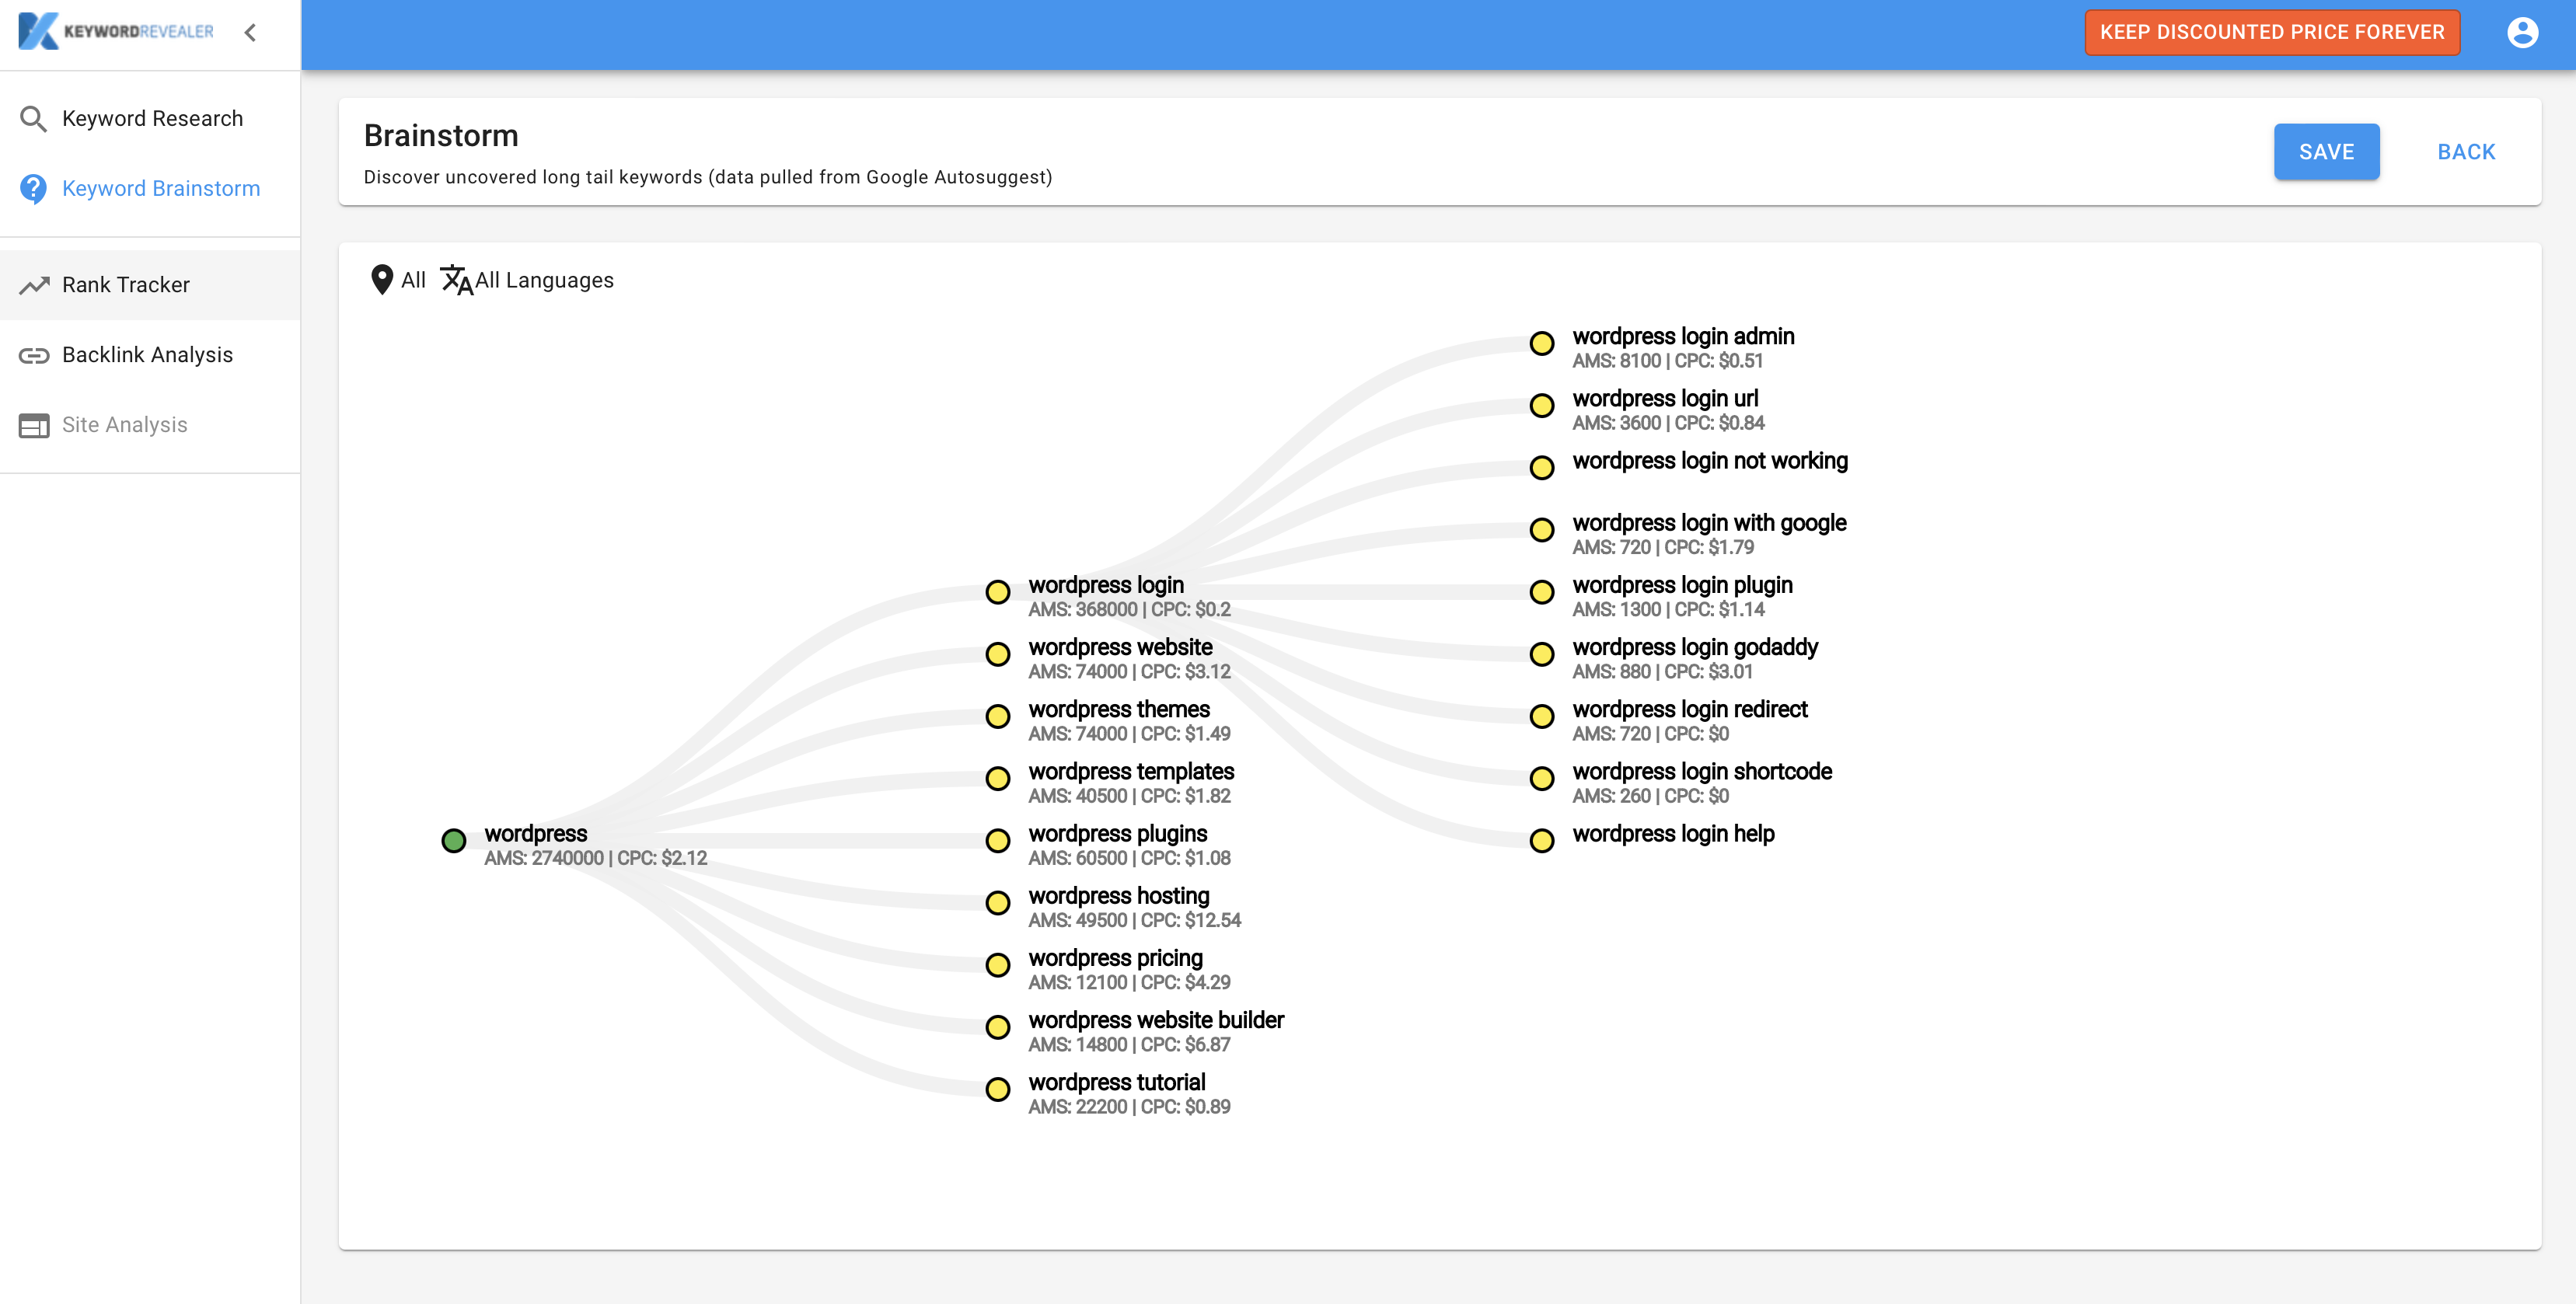The height and width of the screenshot is (1304, 2576).
Task: Click the user account profile icon
Action: coord(2528,33)
